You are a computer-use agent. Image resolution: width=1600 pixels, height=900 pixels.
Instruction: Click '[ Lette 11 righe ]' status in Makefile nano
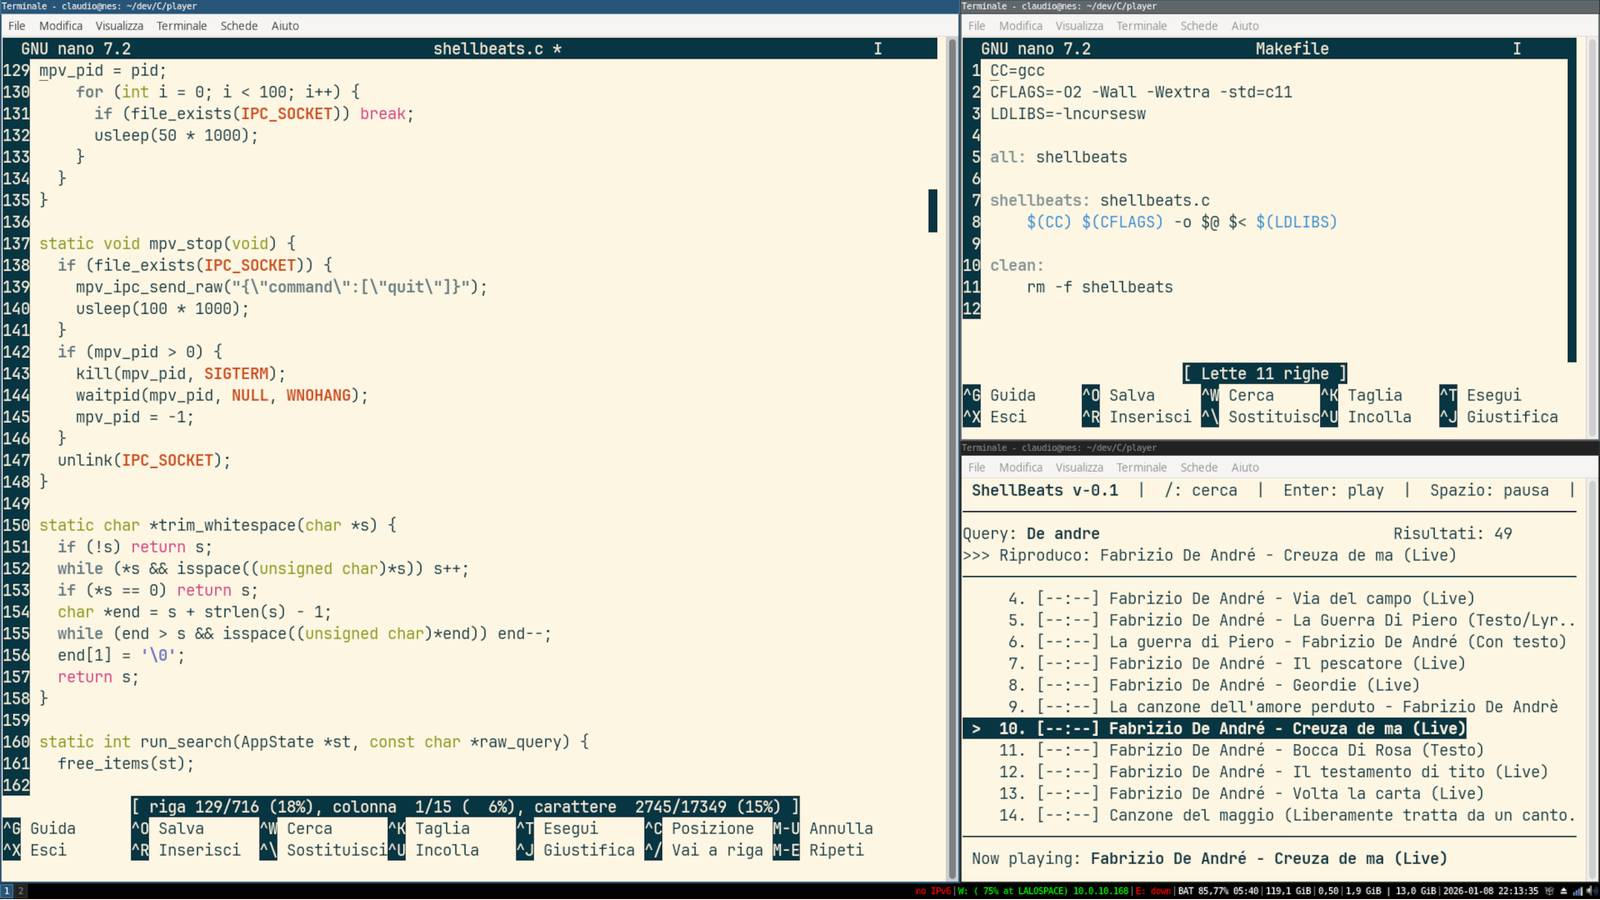1265,374
